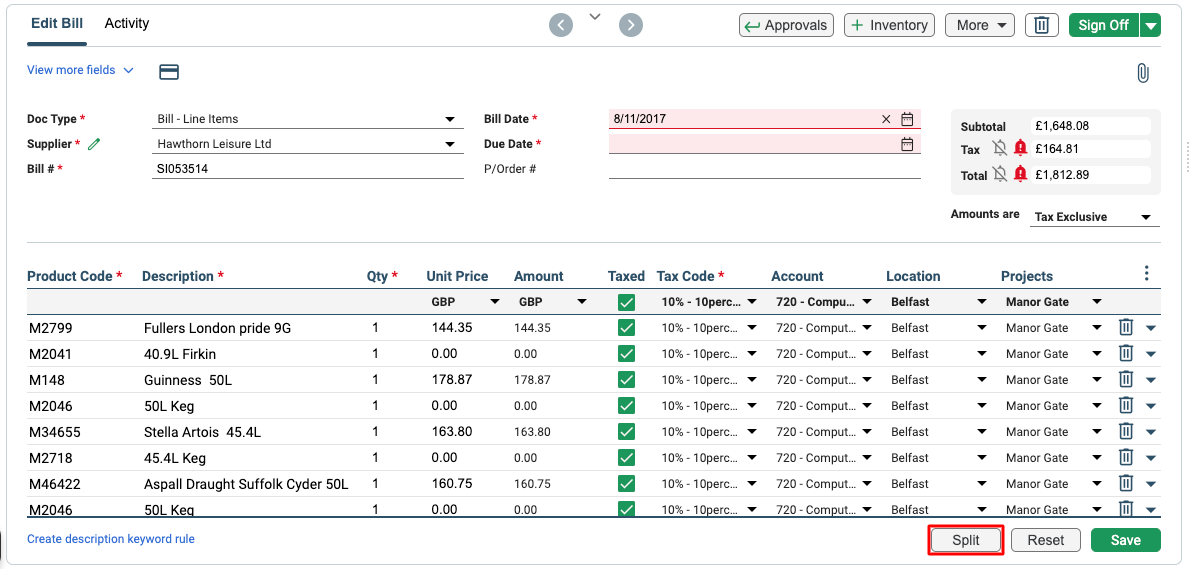Screen dimensions: 1190x569
Task: Click the credit card payment icon
Action: [x=168, y=72]
